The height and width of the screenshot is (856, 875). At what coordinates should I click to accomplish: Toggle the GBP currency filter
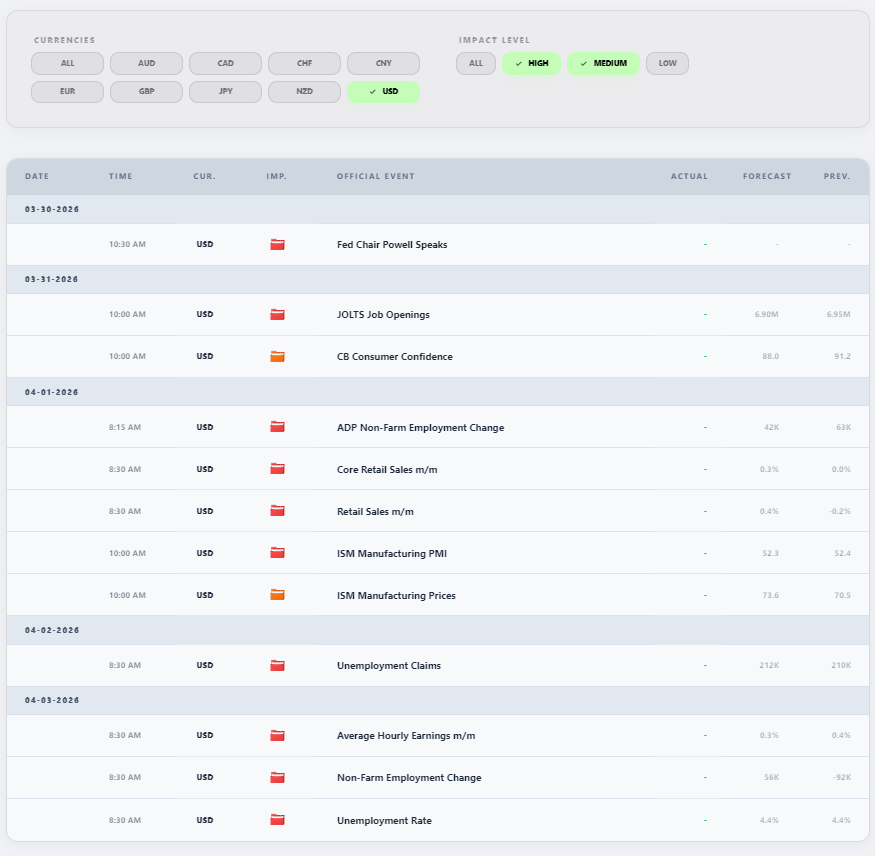(x=146, y=92)
